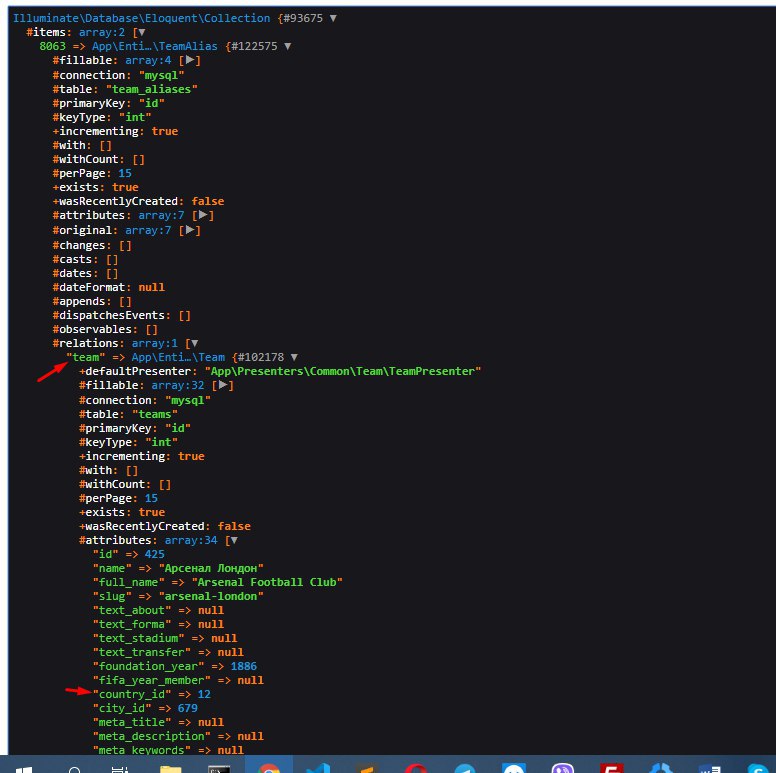
Task: Click the foundation_year value 1886
Action: pos(243,666)
